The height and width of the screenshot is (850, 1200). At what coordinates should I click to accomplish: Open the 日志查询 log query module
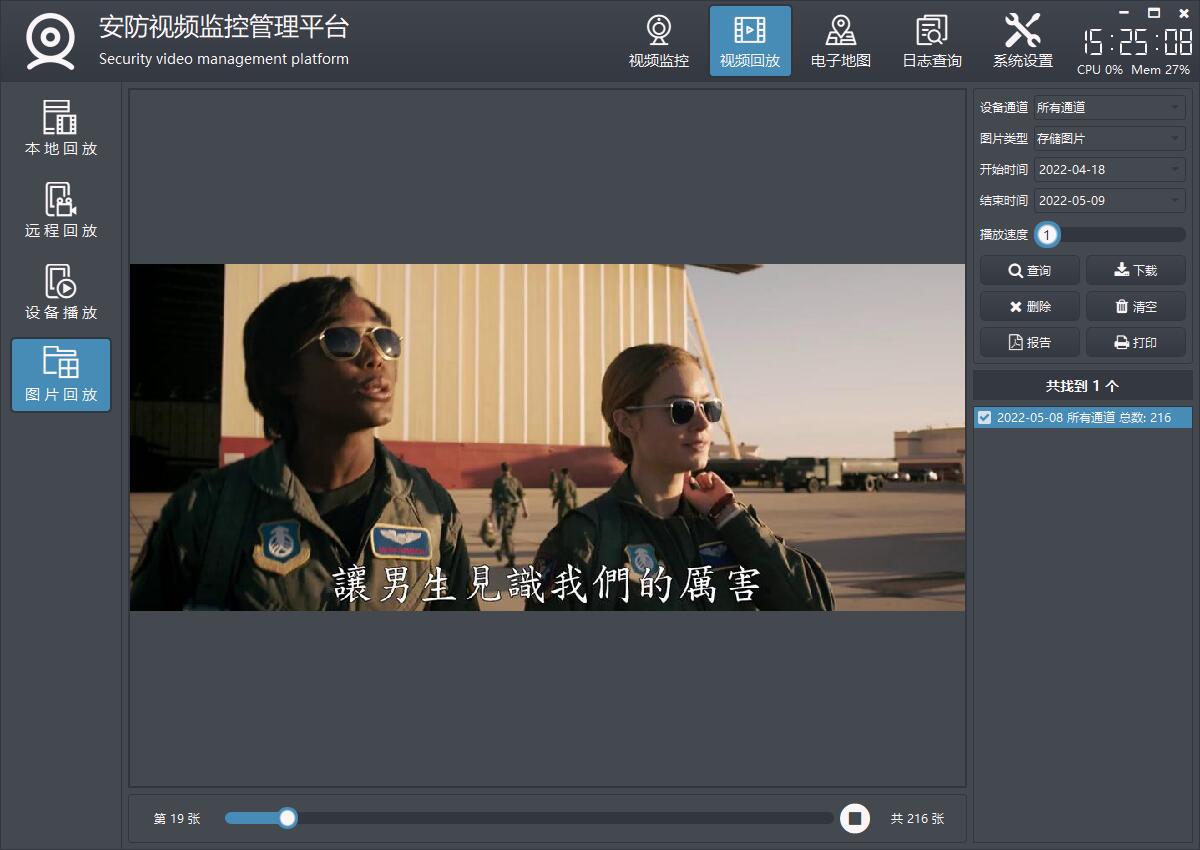(x=931, y=42)
